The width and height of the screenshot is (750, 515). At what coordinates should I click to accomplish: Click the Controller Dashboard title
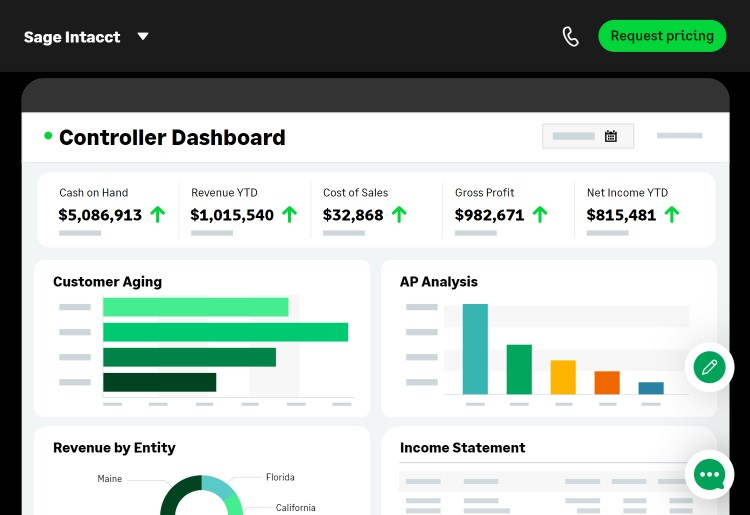(172, 138)
